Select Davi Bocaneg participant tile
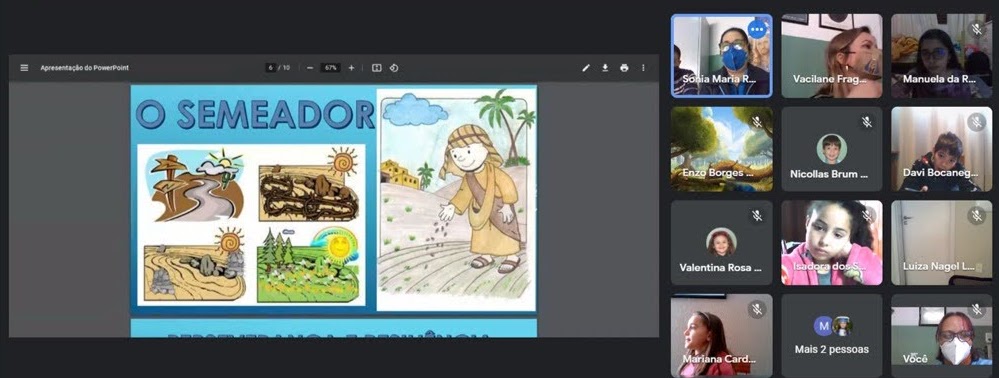The image size is (999, 378). [x=942, y=149]
